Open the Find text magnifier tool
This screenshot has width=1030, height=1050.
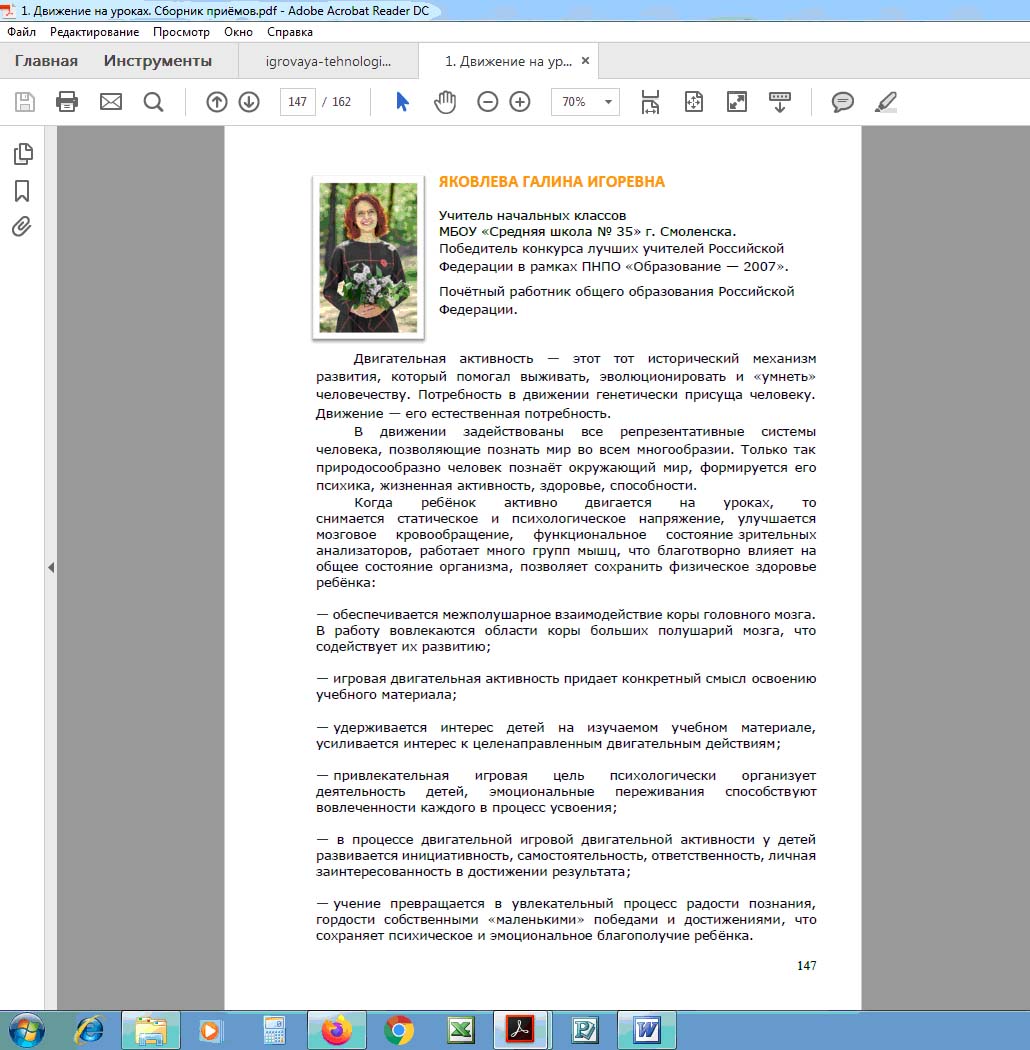(x=153, y=102)
